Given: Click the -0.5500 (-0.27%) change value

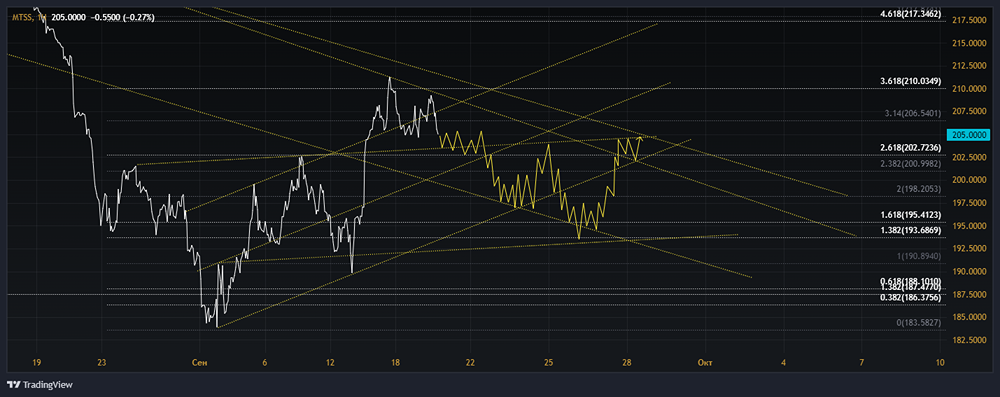Looking at the screenshot, I should (121, 18).
